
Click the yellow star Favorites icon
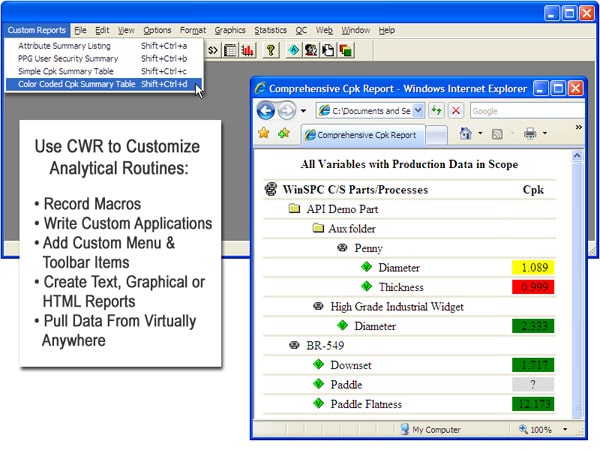click(264, 133)
